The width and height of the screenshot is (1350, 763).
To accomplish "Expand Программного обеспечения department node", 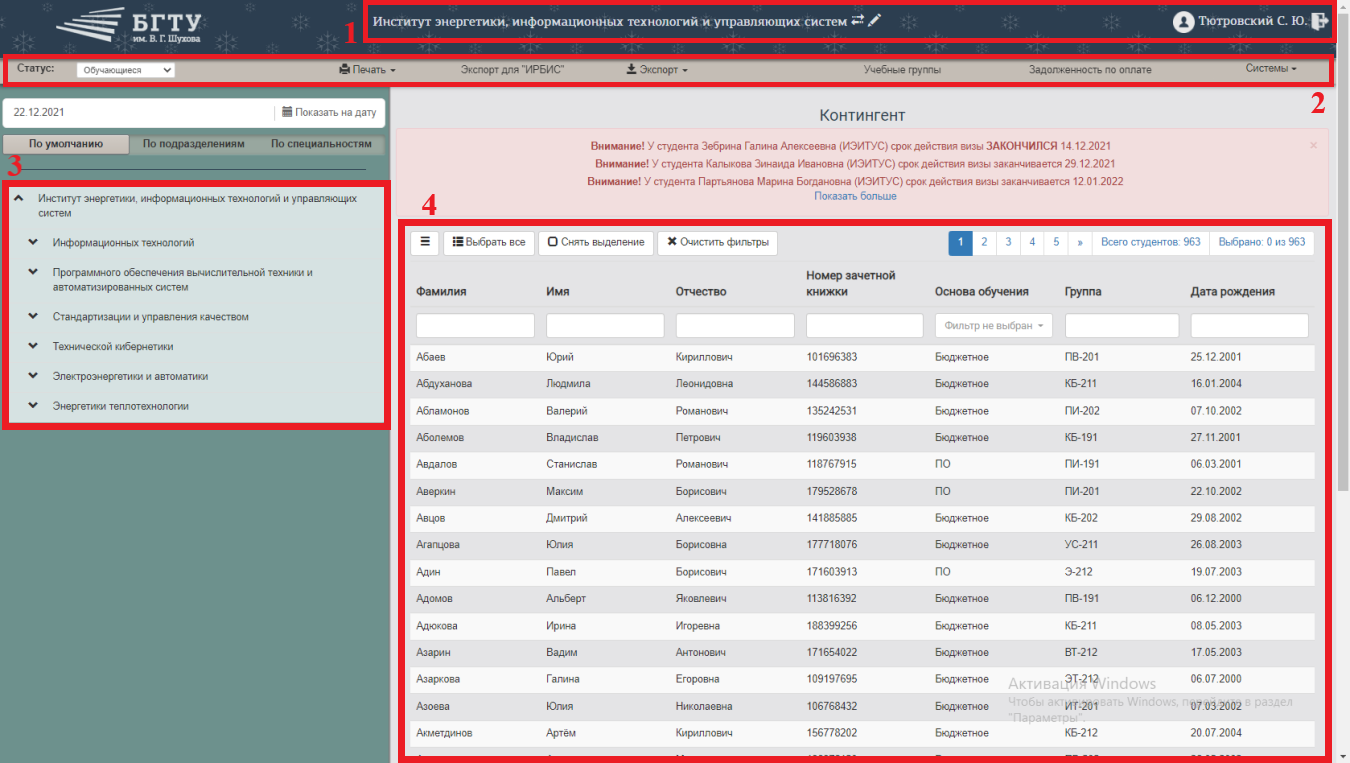I will 33,272.
